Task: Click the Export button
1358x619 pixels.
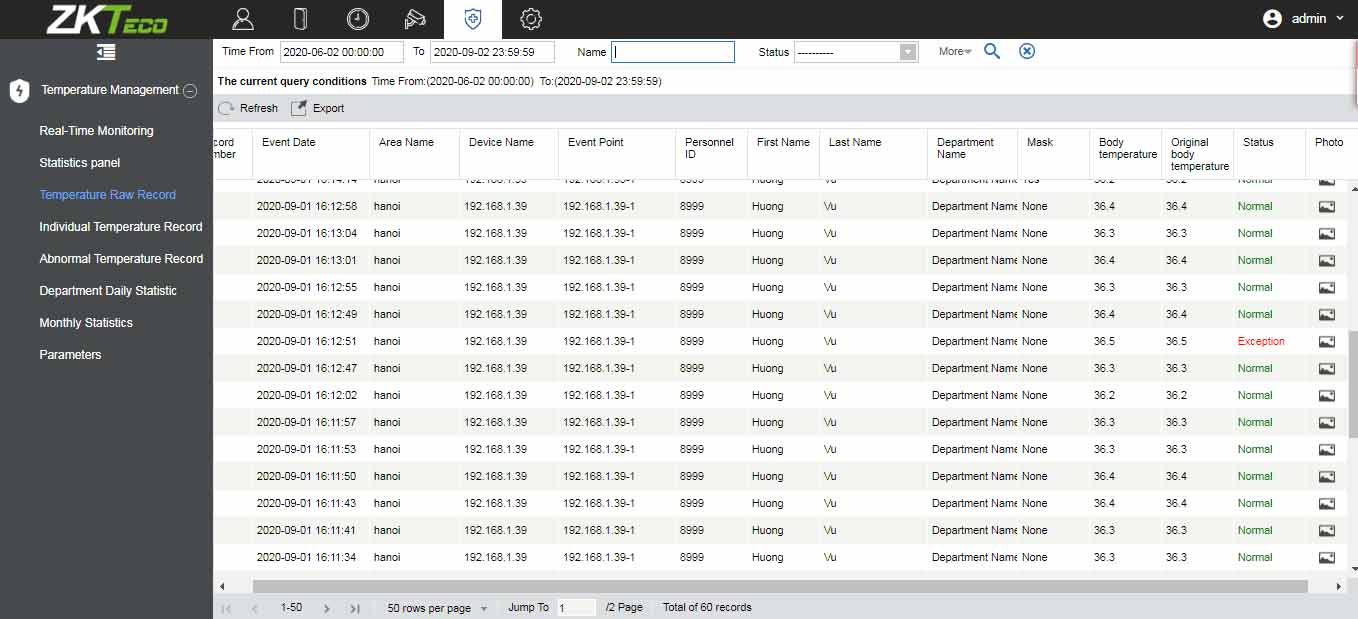Action: (317, 108)
